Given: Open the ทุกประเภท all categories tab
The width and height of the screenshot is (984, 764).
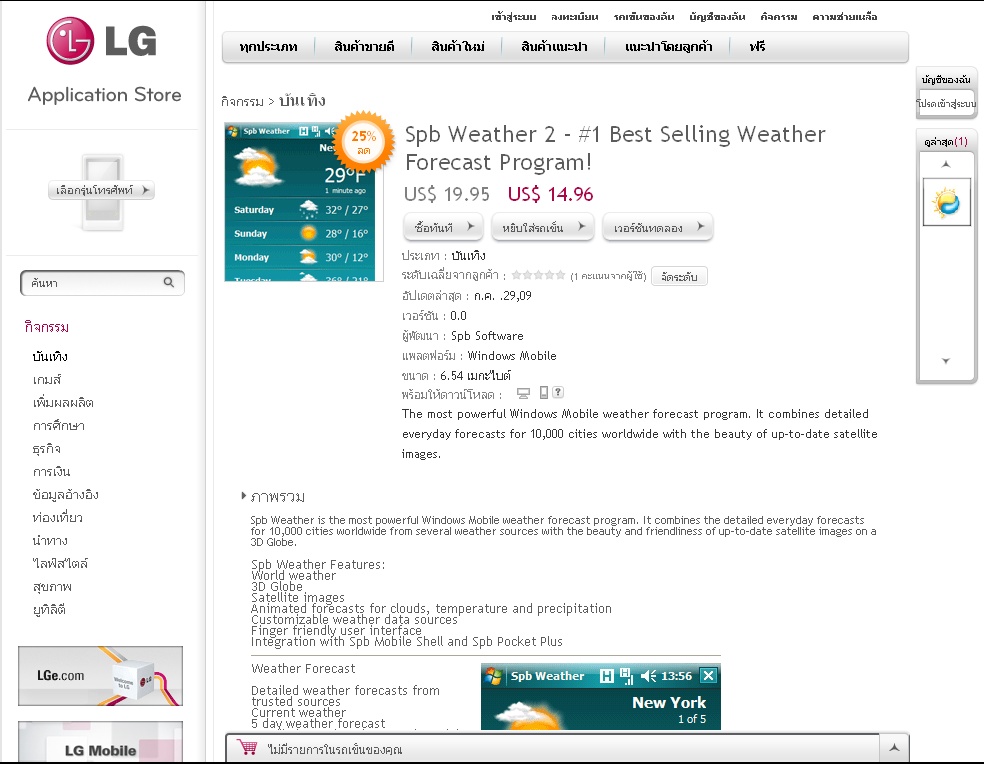Looking at the screenshot, I should [x=269, y=46].
